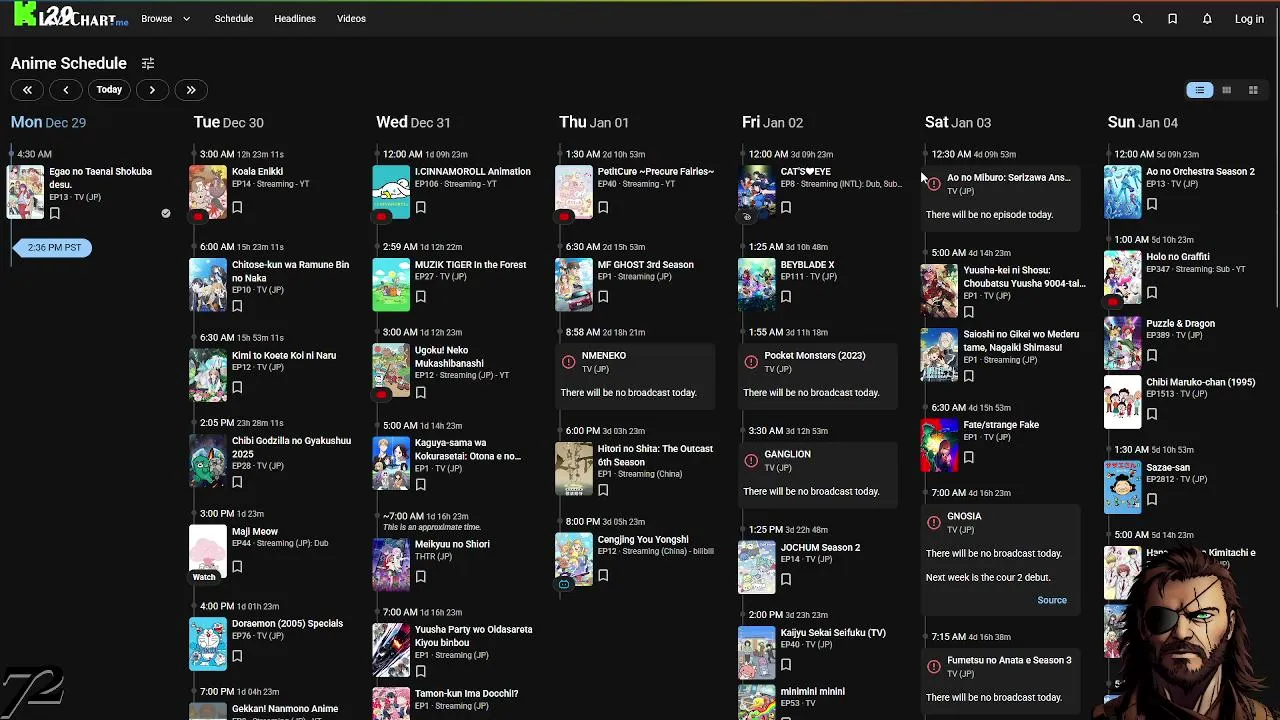Go to next day with single-right arrow

tap(152, 90)
